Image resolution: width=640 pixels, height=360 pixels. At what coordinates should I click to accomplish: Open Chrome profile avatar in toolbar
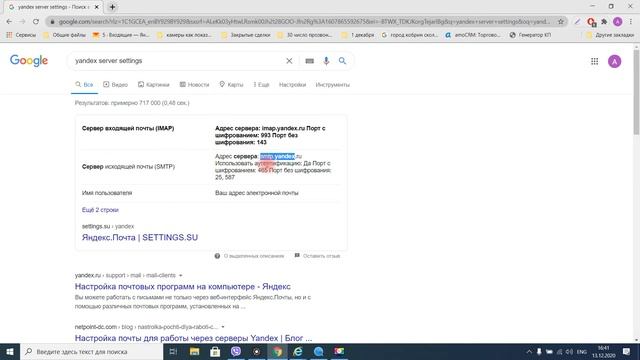point(618,22)
